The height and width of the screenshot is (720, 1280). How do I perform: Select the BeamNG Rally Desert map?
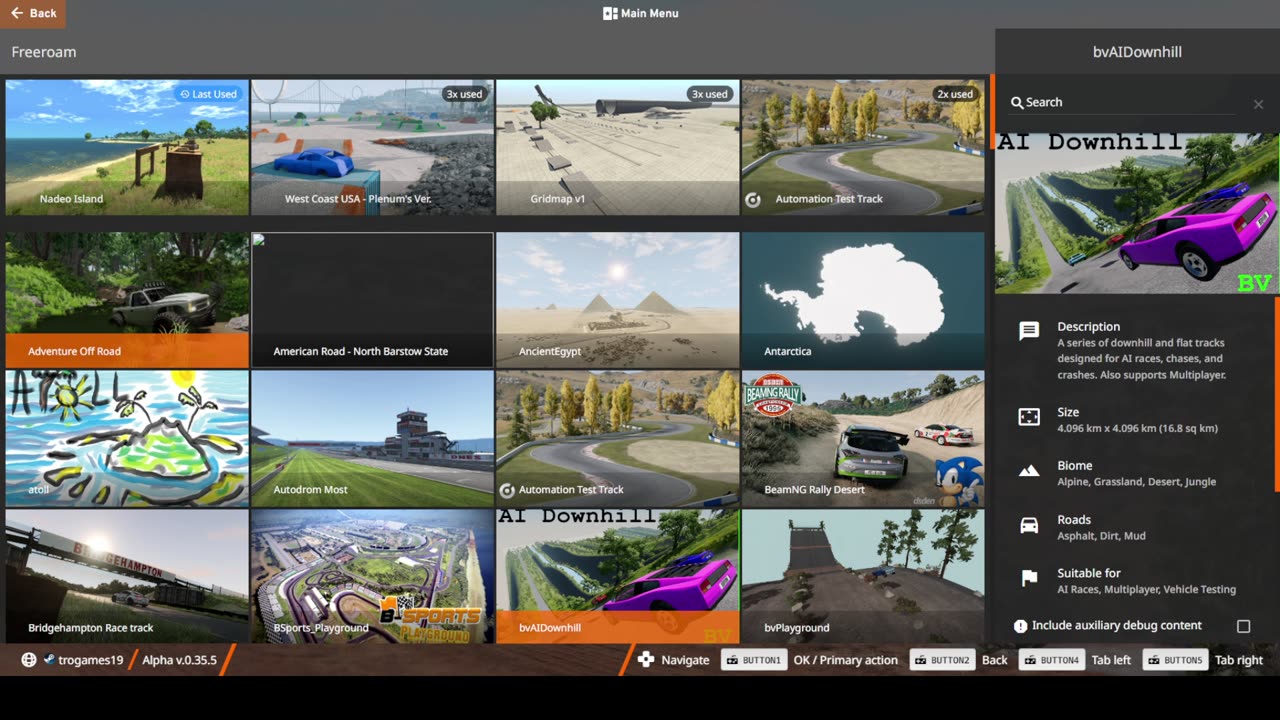pos(863,438)
